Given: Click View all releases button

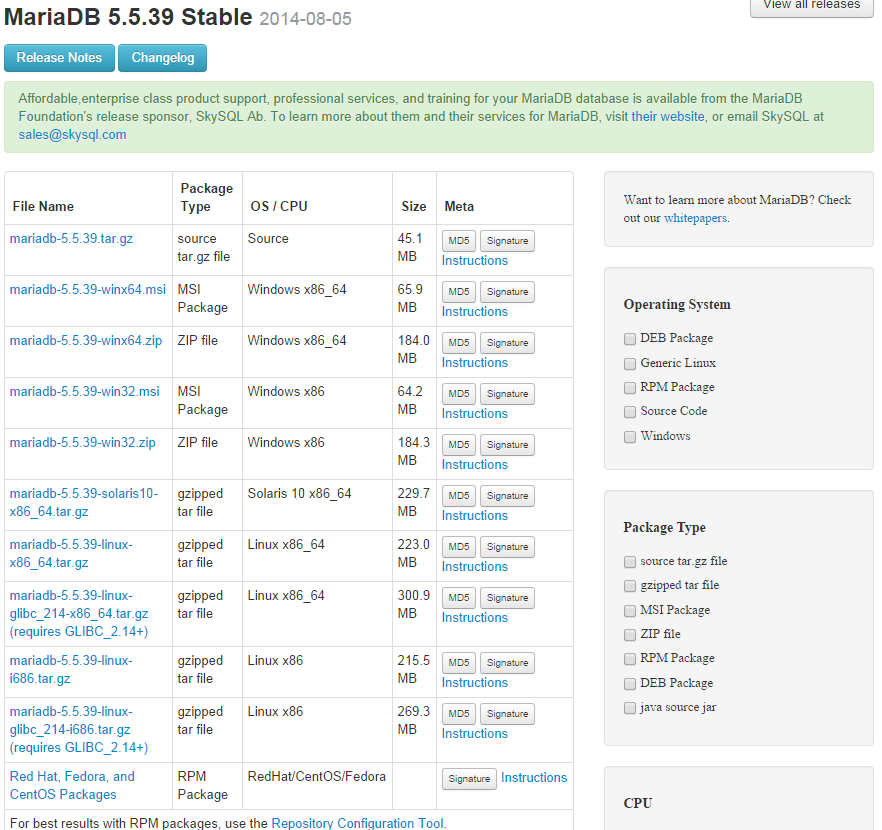Looking at the screenshot, I should [812, 6].
